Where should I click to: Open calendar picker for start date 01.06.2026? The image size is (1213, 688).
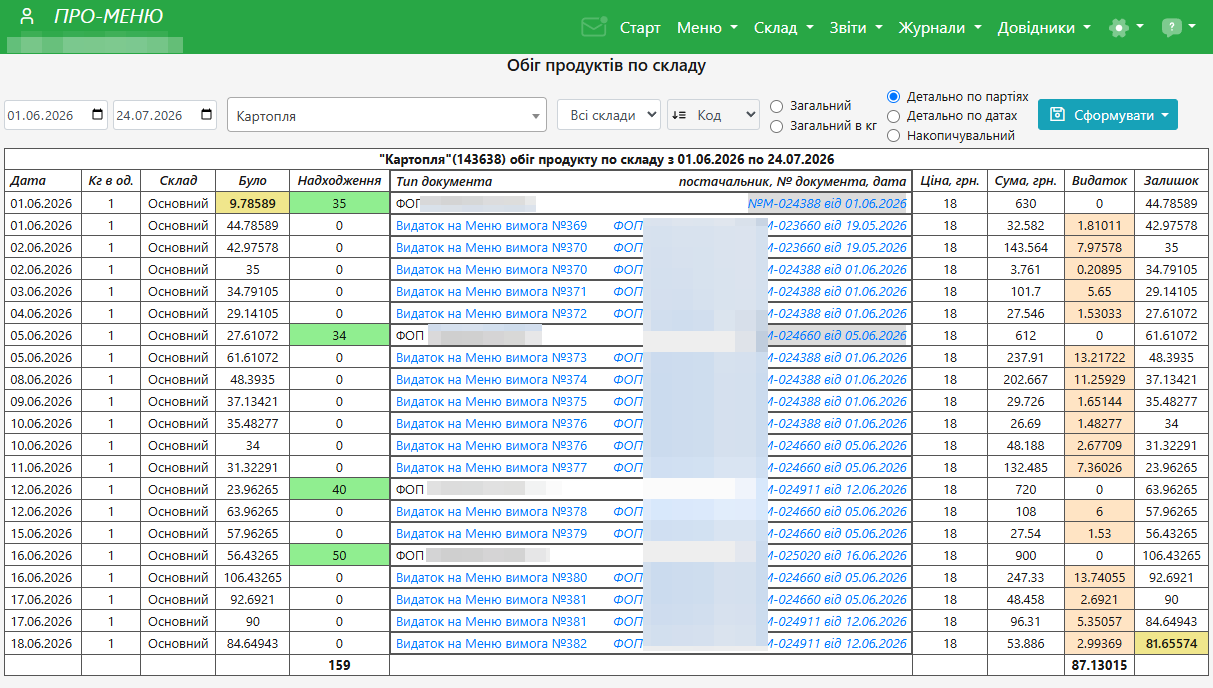click(97, 115)
